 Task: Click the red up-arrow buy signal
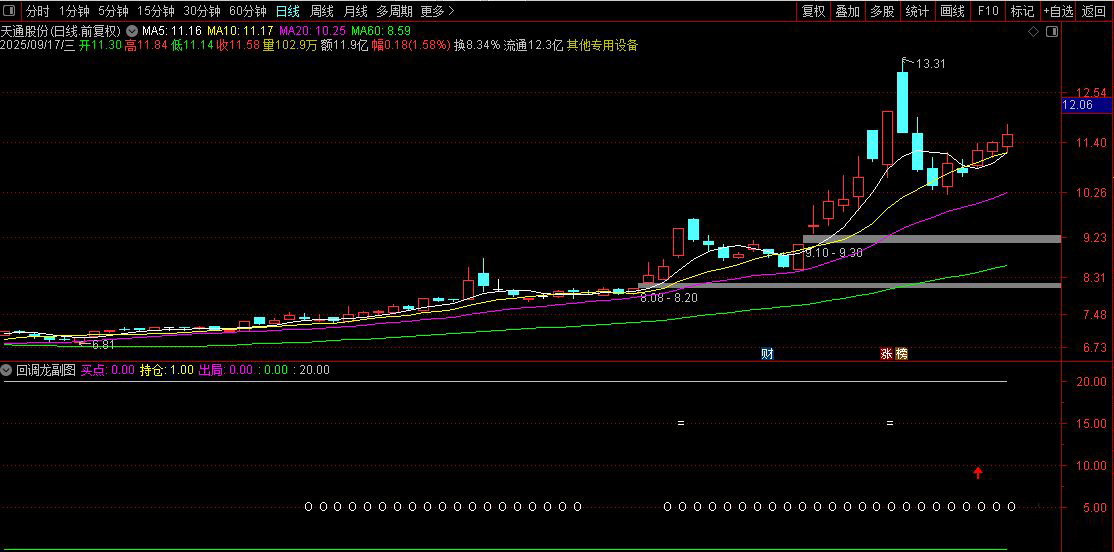tap(978, 472)
